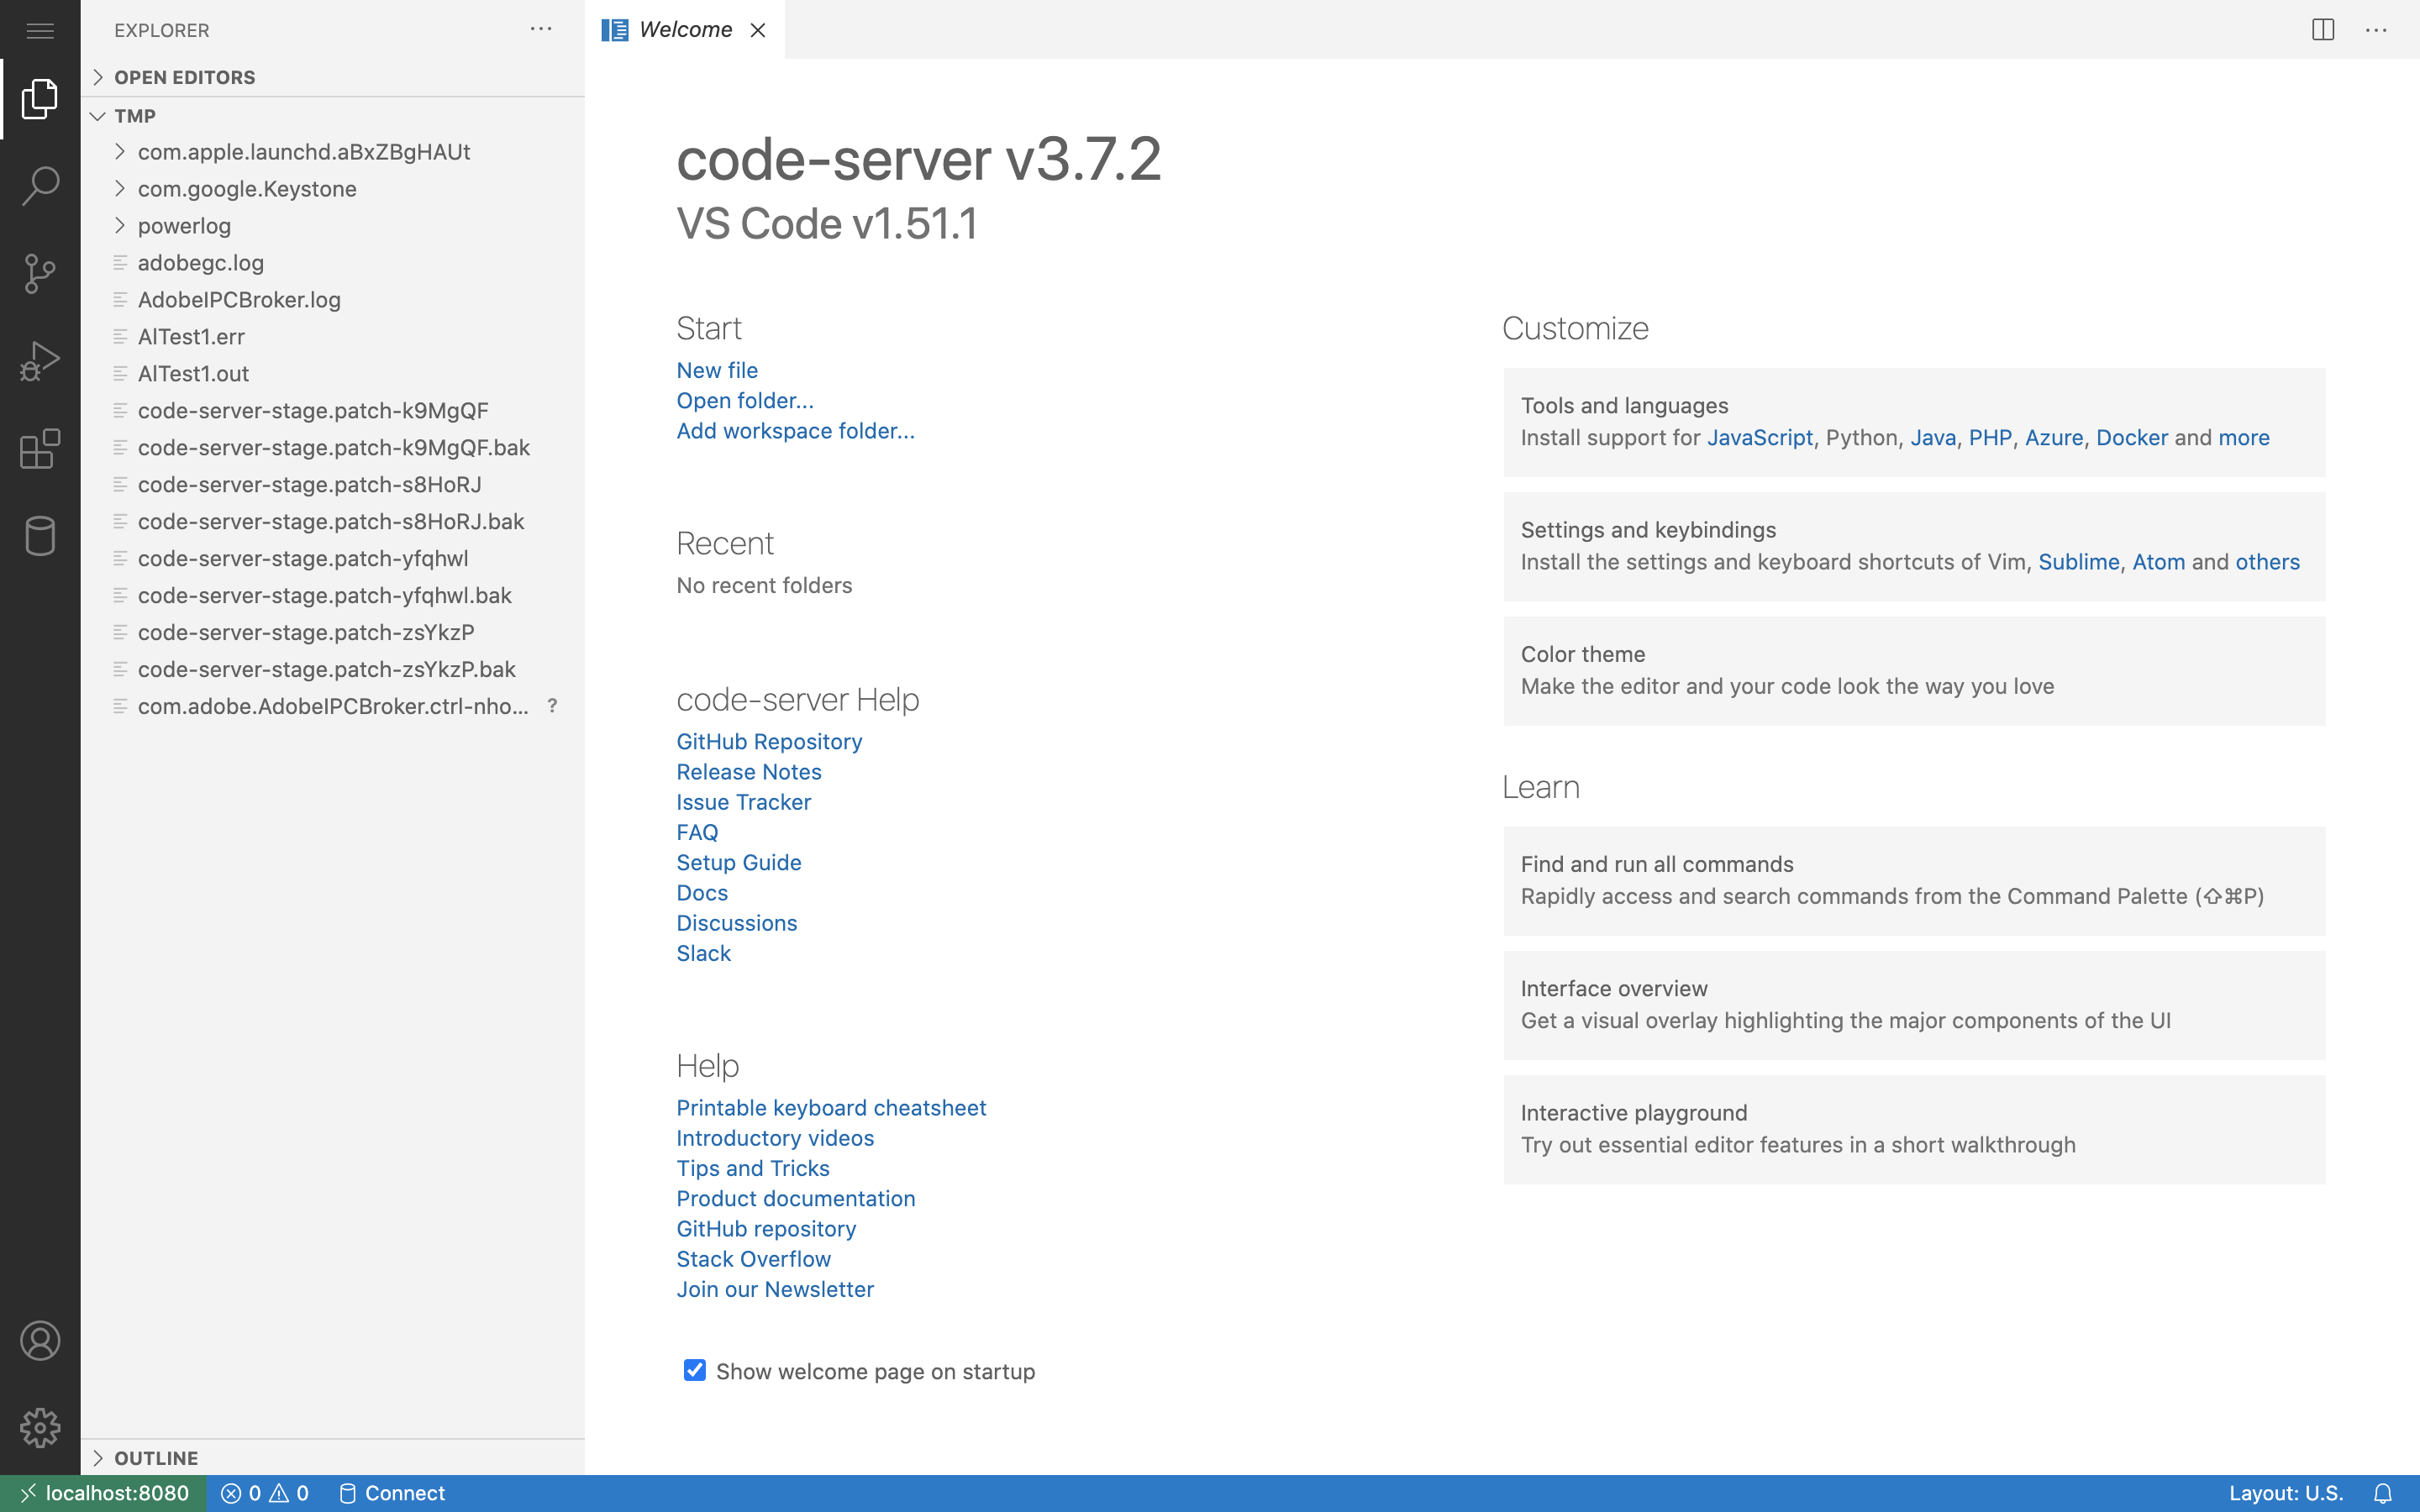Expand the com.apple.launchd.aBxZBgHAUt folder
The image size is (2420, 1512).
[x=333, y=152]
